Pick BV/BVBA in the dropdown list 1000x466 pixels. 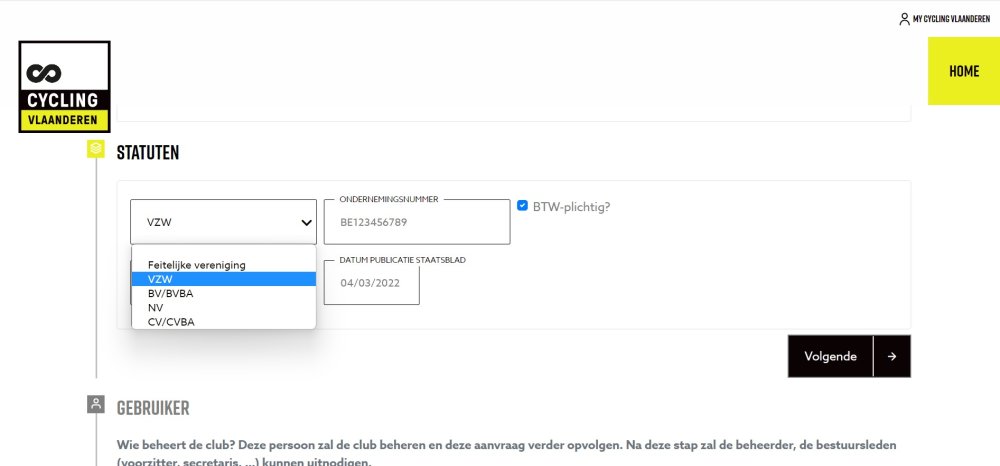[x=171, y=293]
